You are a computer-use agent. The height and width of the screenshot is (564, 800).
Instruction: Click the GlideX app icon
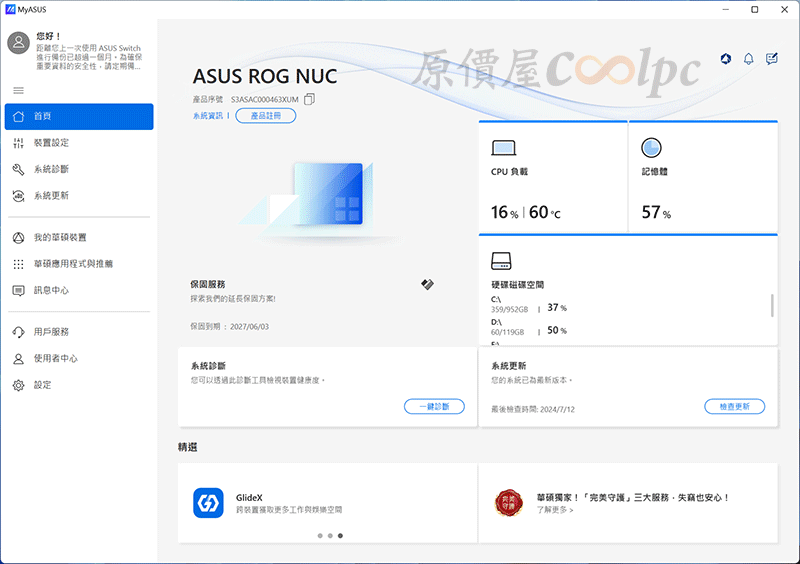pos(208,503)
